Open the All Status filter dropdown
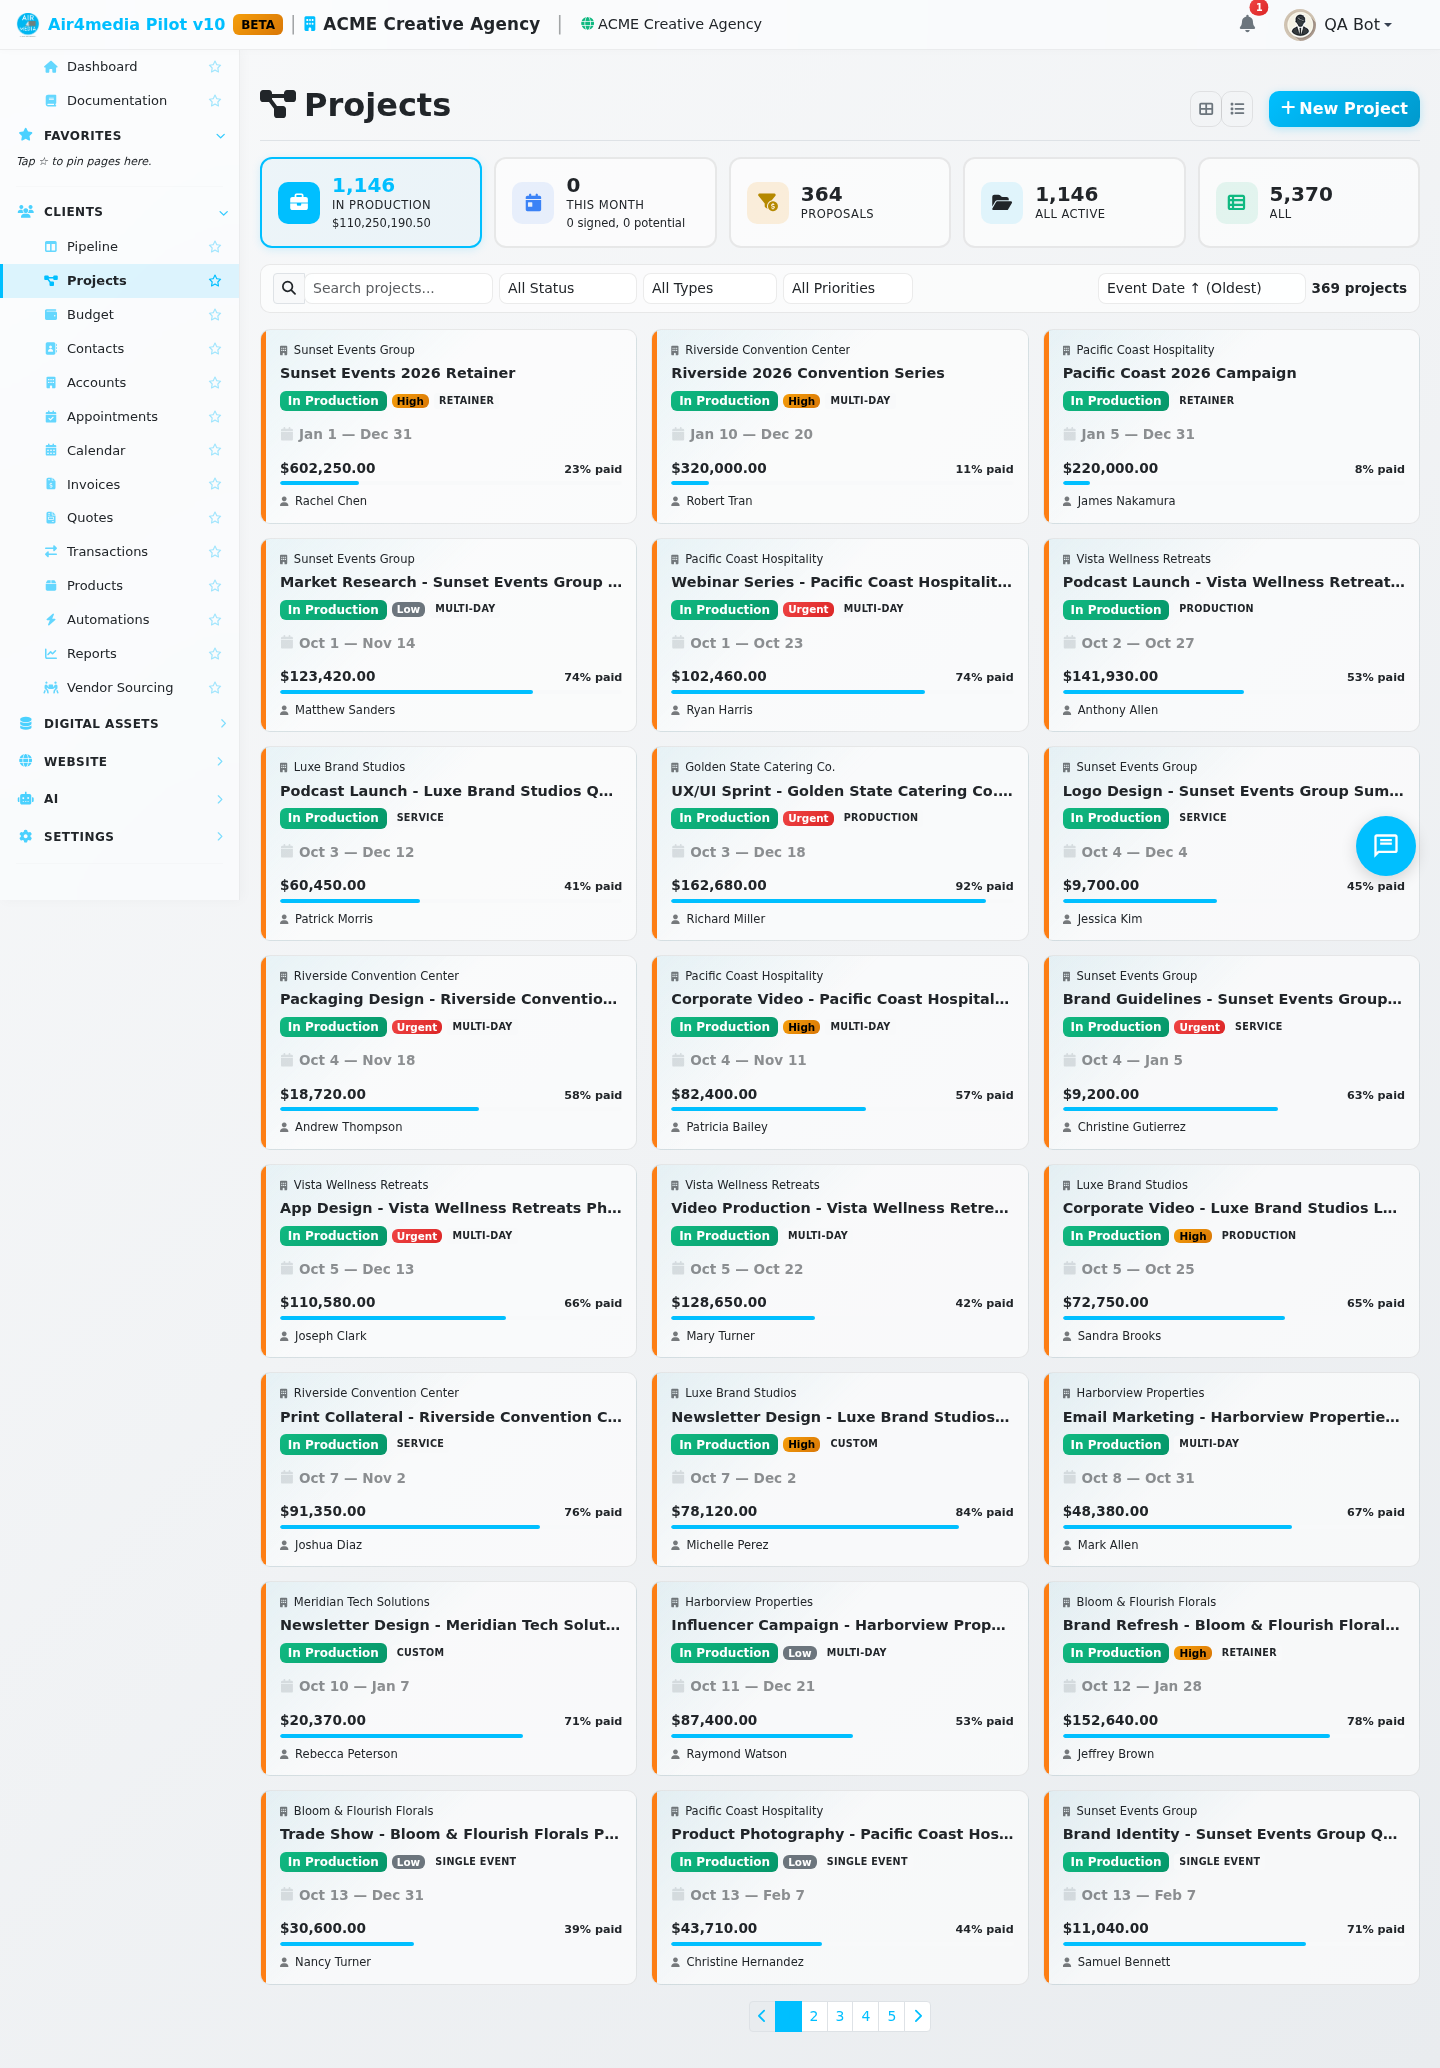The image size is (1440, 2068). point(568,288)
